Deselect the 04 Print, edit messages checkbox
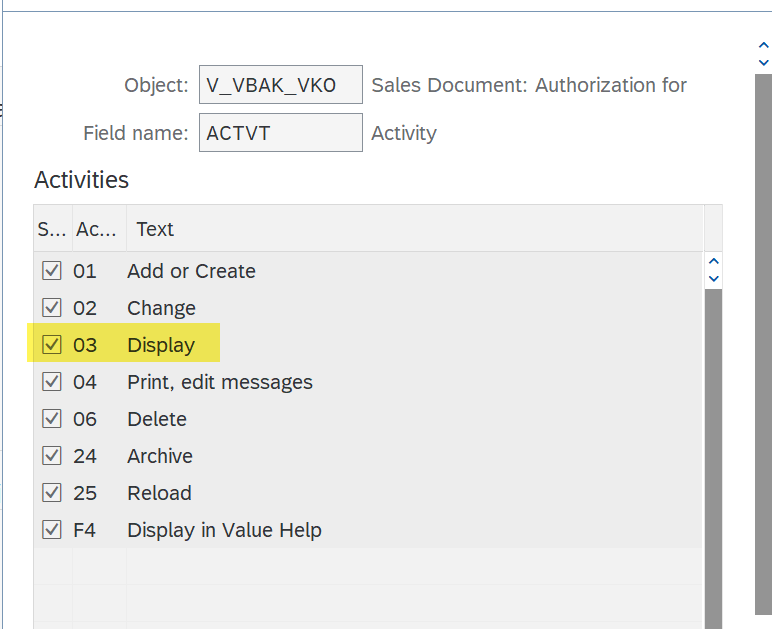The width and height of the screenshot is (772, 629). [51, 382]
